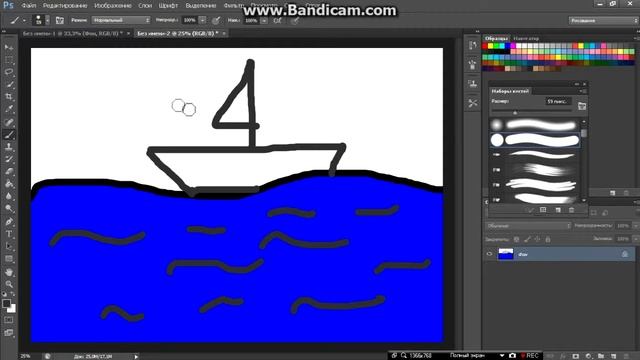The width and height of the screenshot is (640, 360).
Task: Open opacity slider dropdown arrow
Action: pyautogui.click(x=202, y=20)
